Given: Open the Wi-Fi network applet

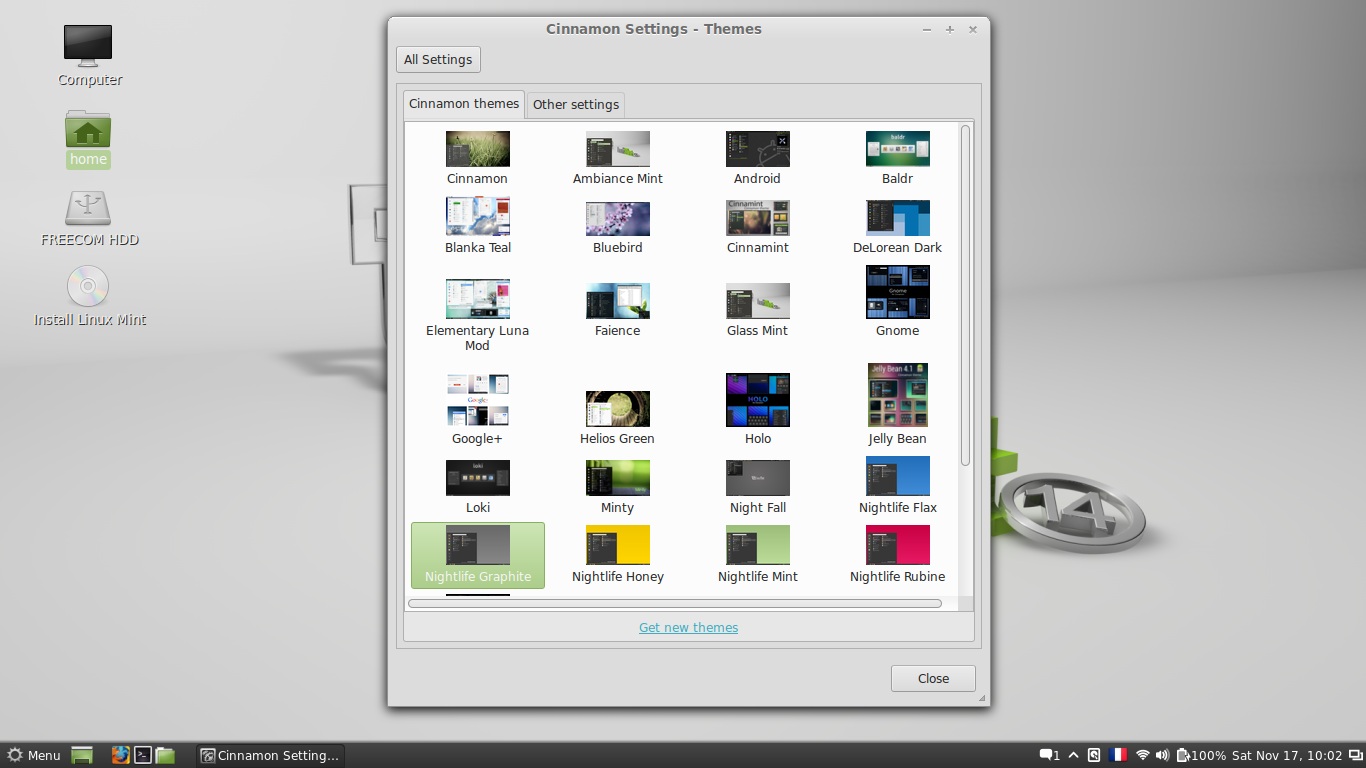Looking at the screenshot, I should tap(1142, 755).
